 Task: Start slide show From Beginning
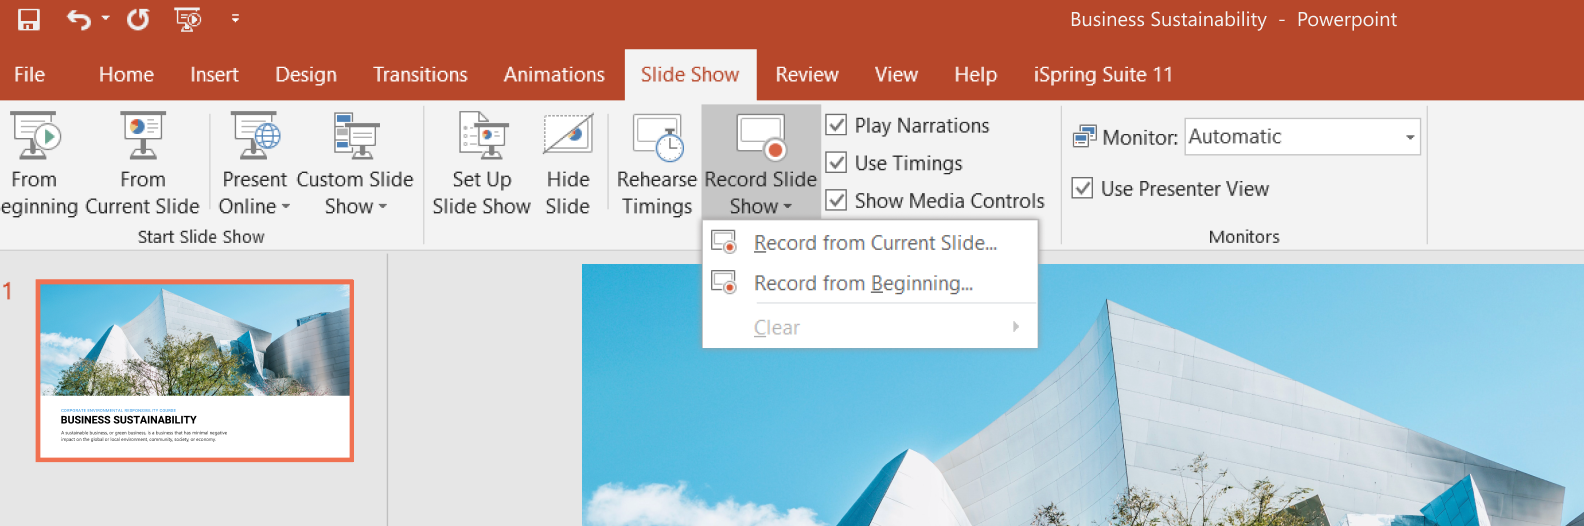[34, 163]
